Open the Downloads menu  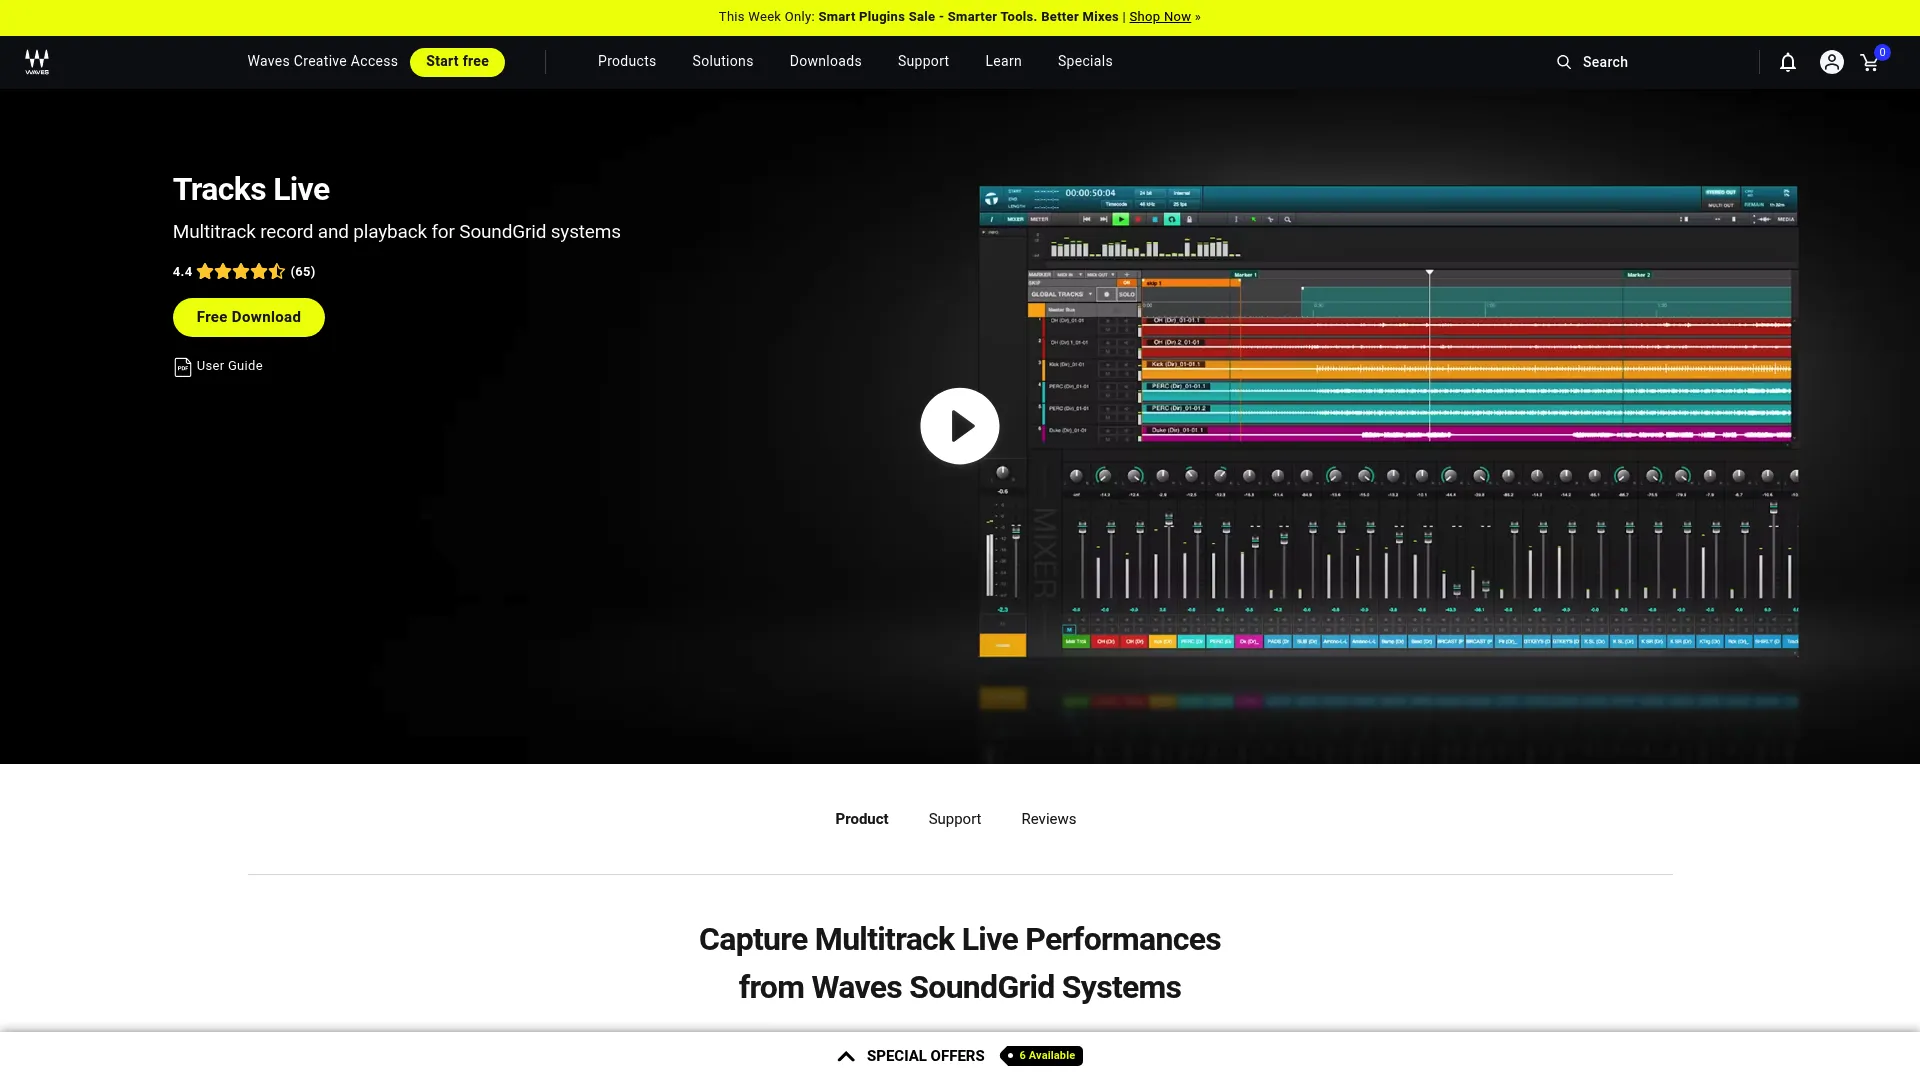point(825,62)
